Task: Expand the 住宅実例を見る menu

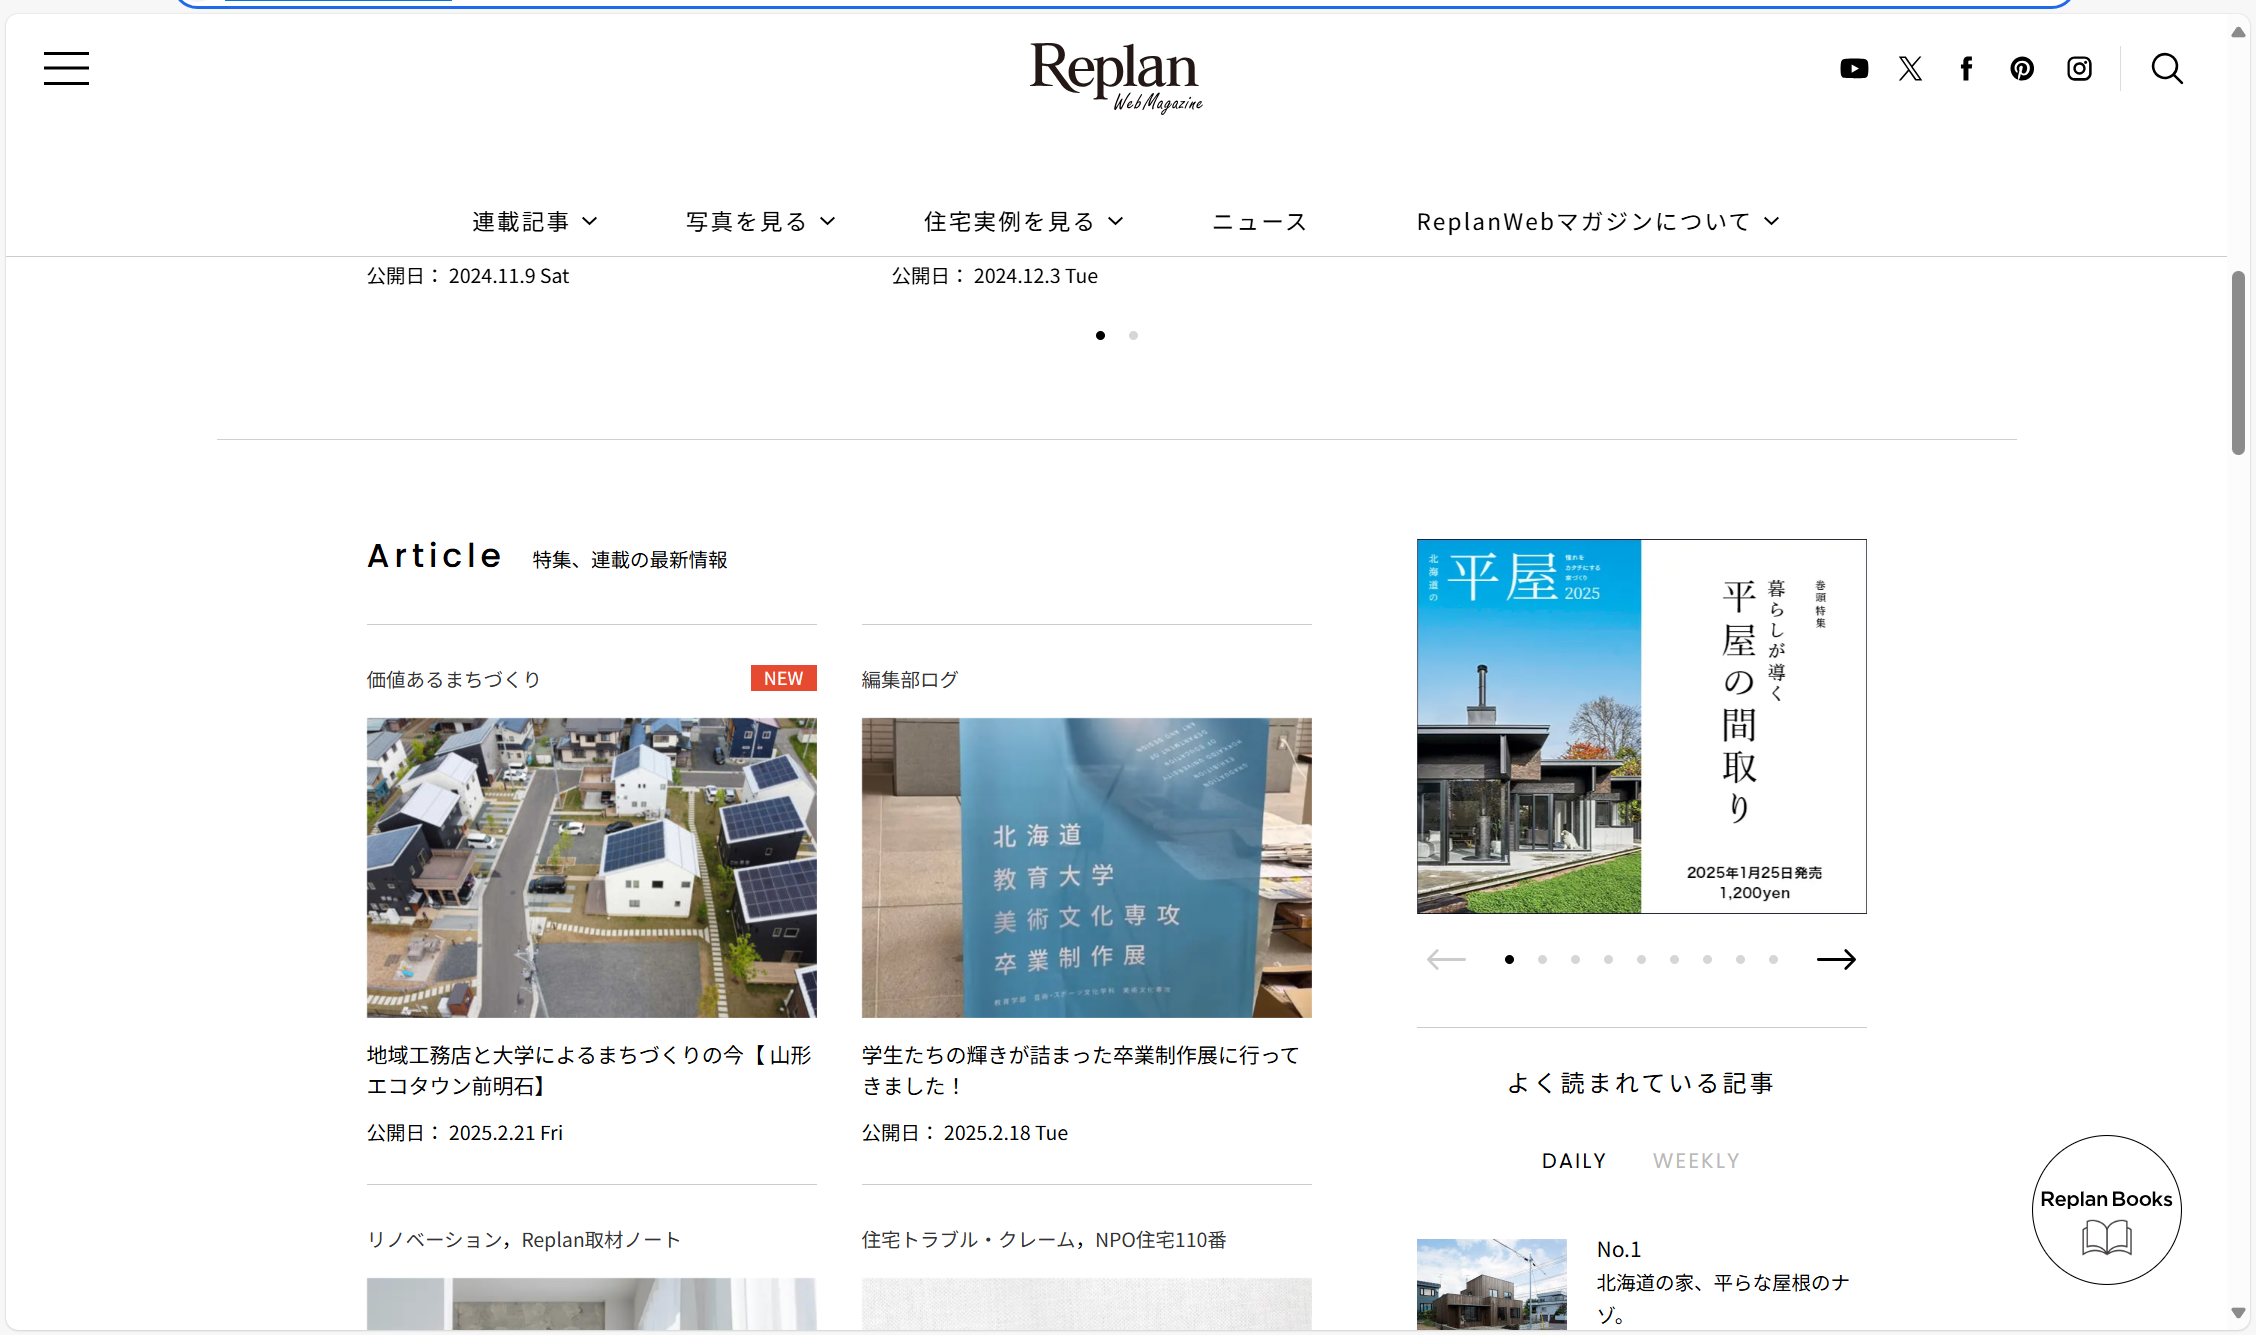Action: (x=1024, y=222)
